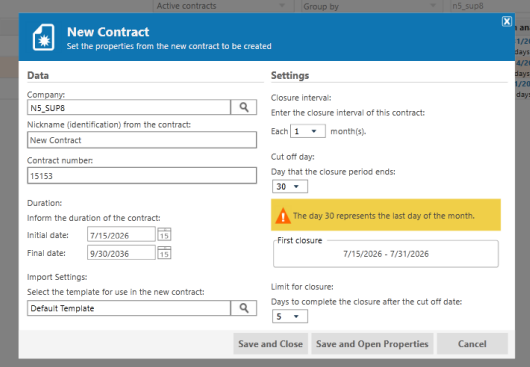Close the New Contract dialog with X
The height and width of the screenshot is (367, 530).
click(x=506, y=21)
